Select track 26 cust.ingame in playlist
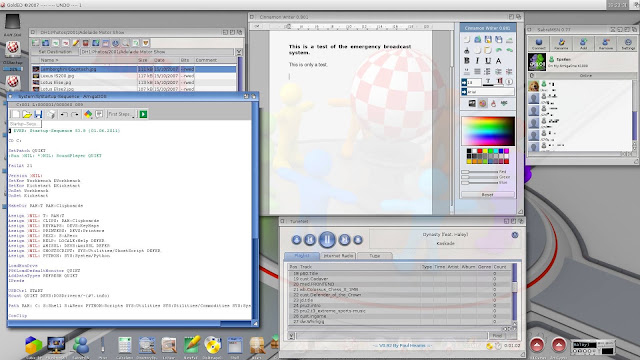This screenshot has width=640, height=360. (x=399, y=316)
